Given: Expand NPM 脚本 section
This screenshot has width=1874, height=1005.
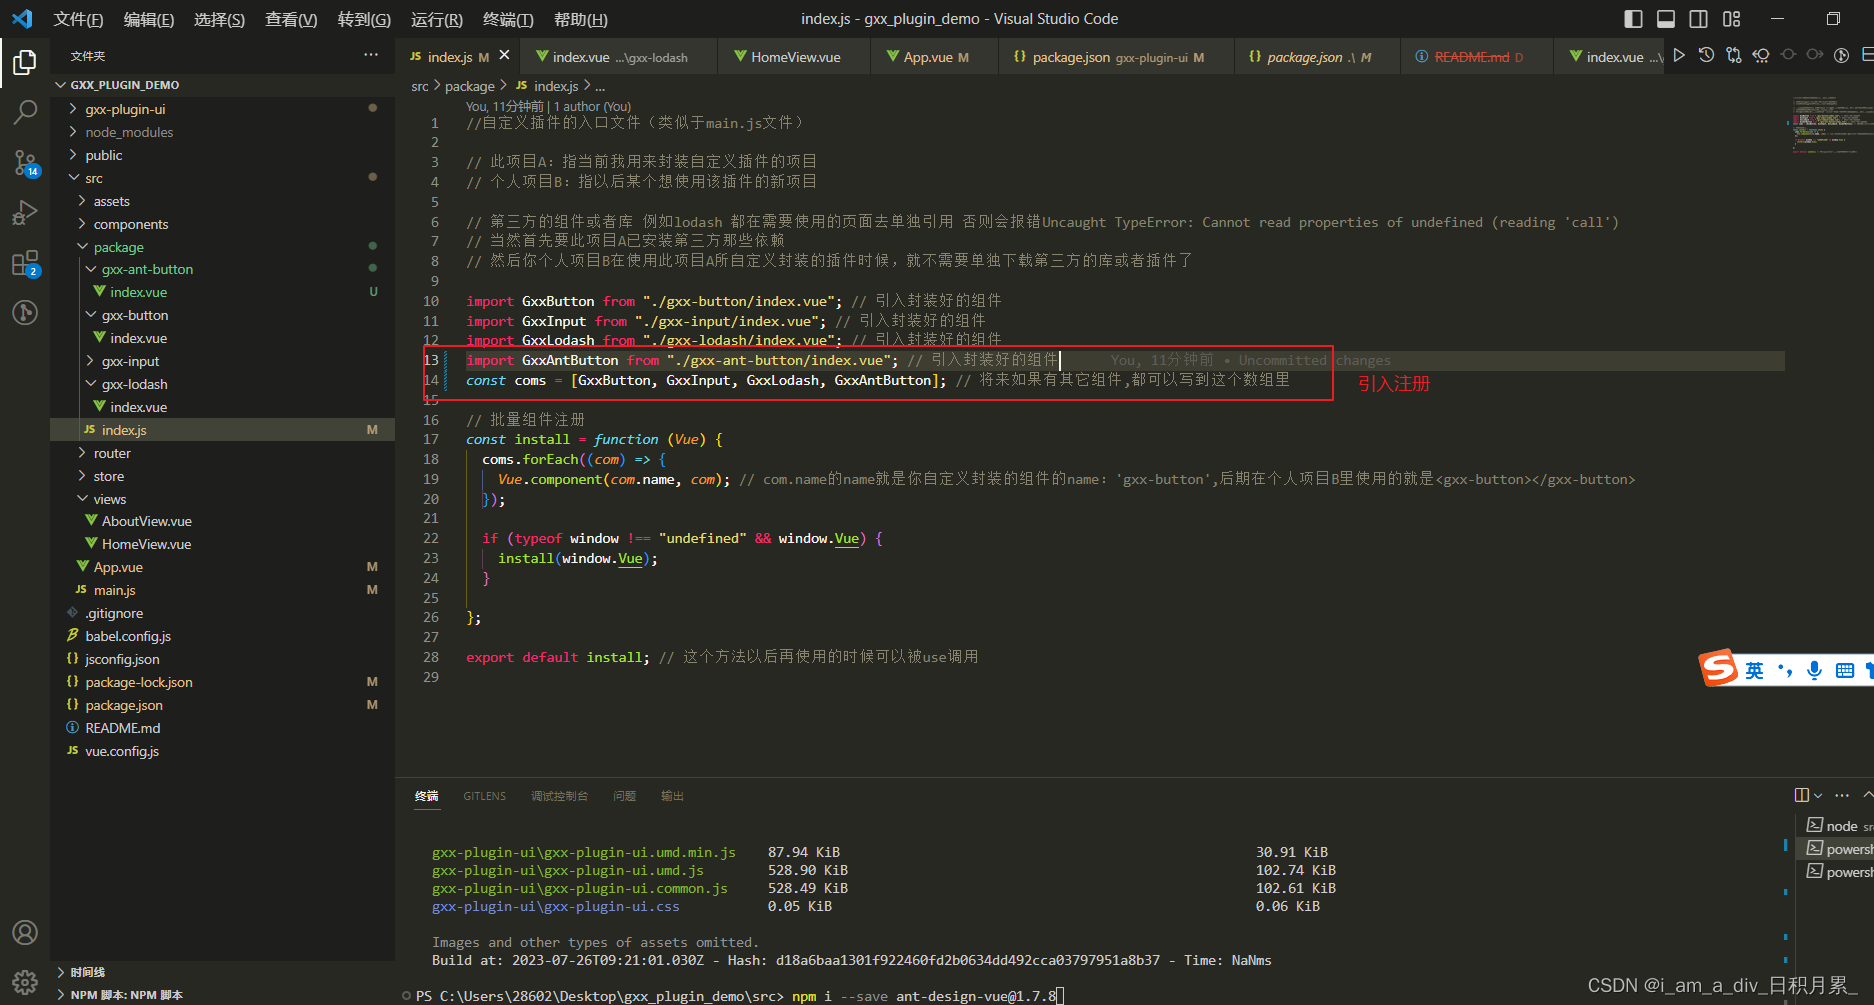Looking at the screenshot, I should pos(222,995).
